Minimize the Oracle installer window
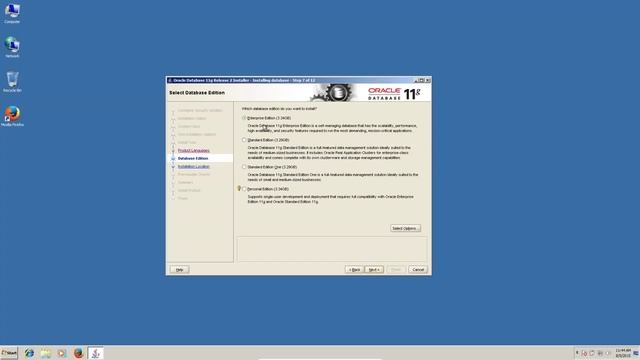 pyautogui.click(x=417, y=80)
